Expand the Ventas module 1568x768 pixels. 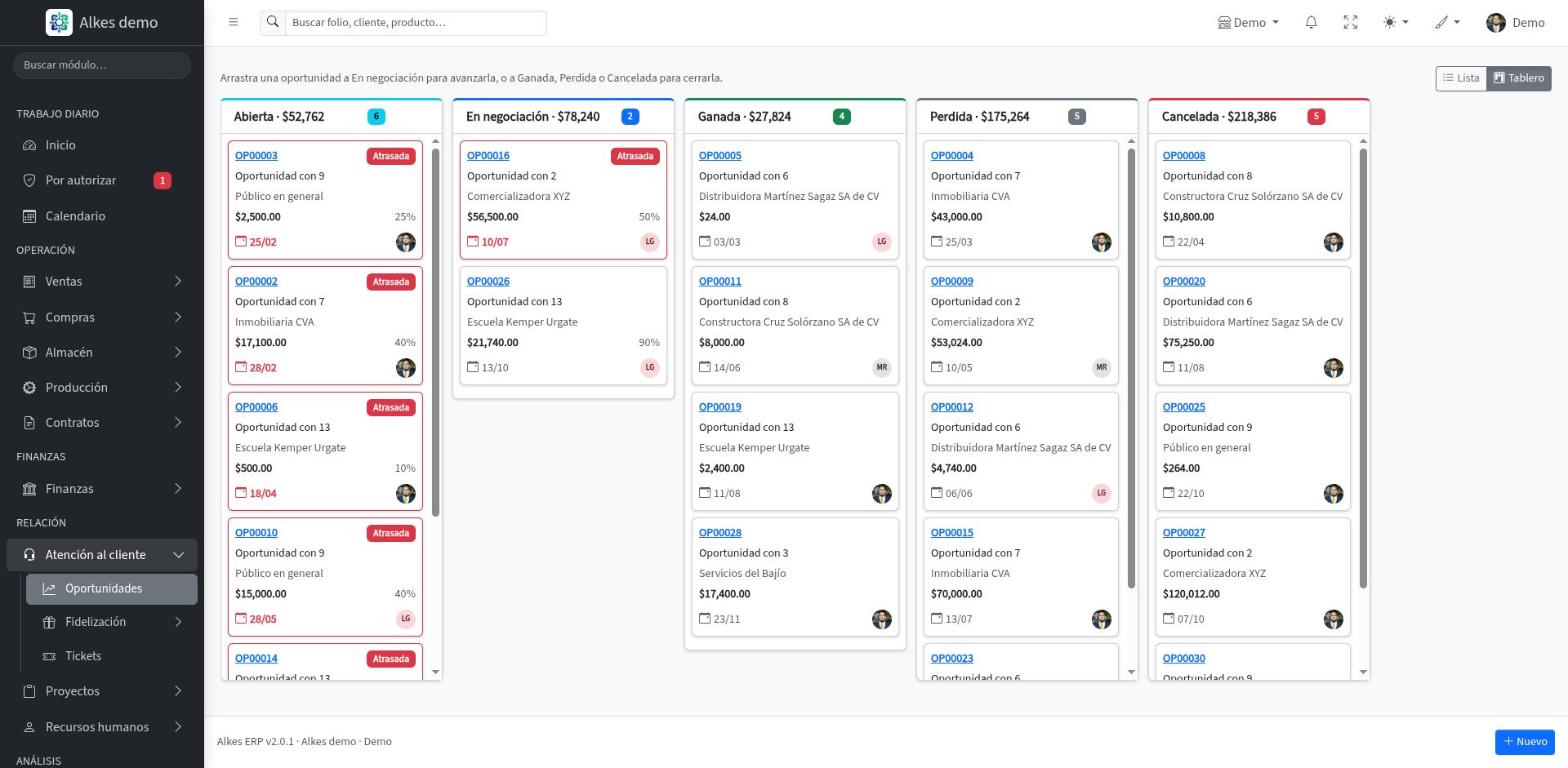point(102,282)
